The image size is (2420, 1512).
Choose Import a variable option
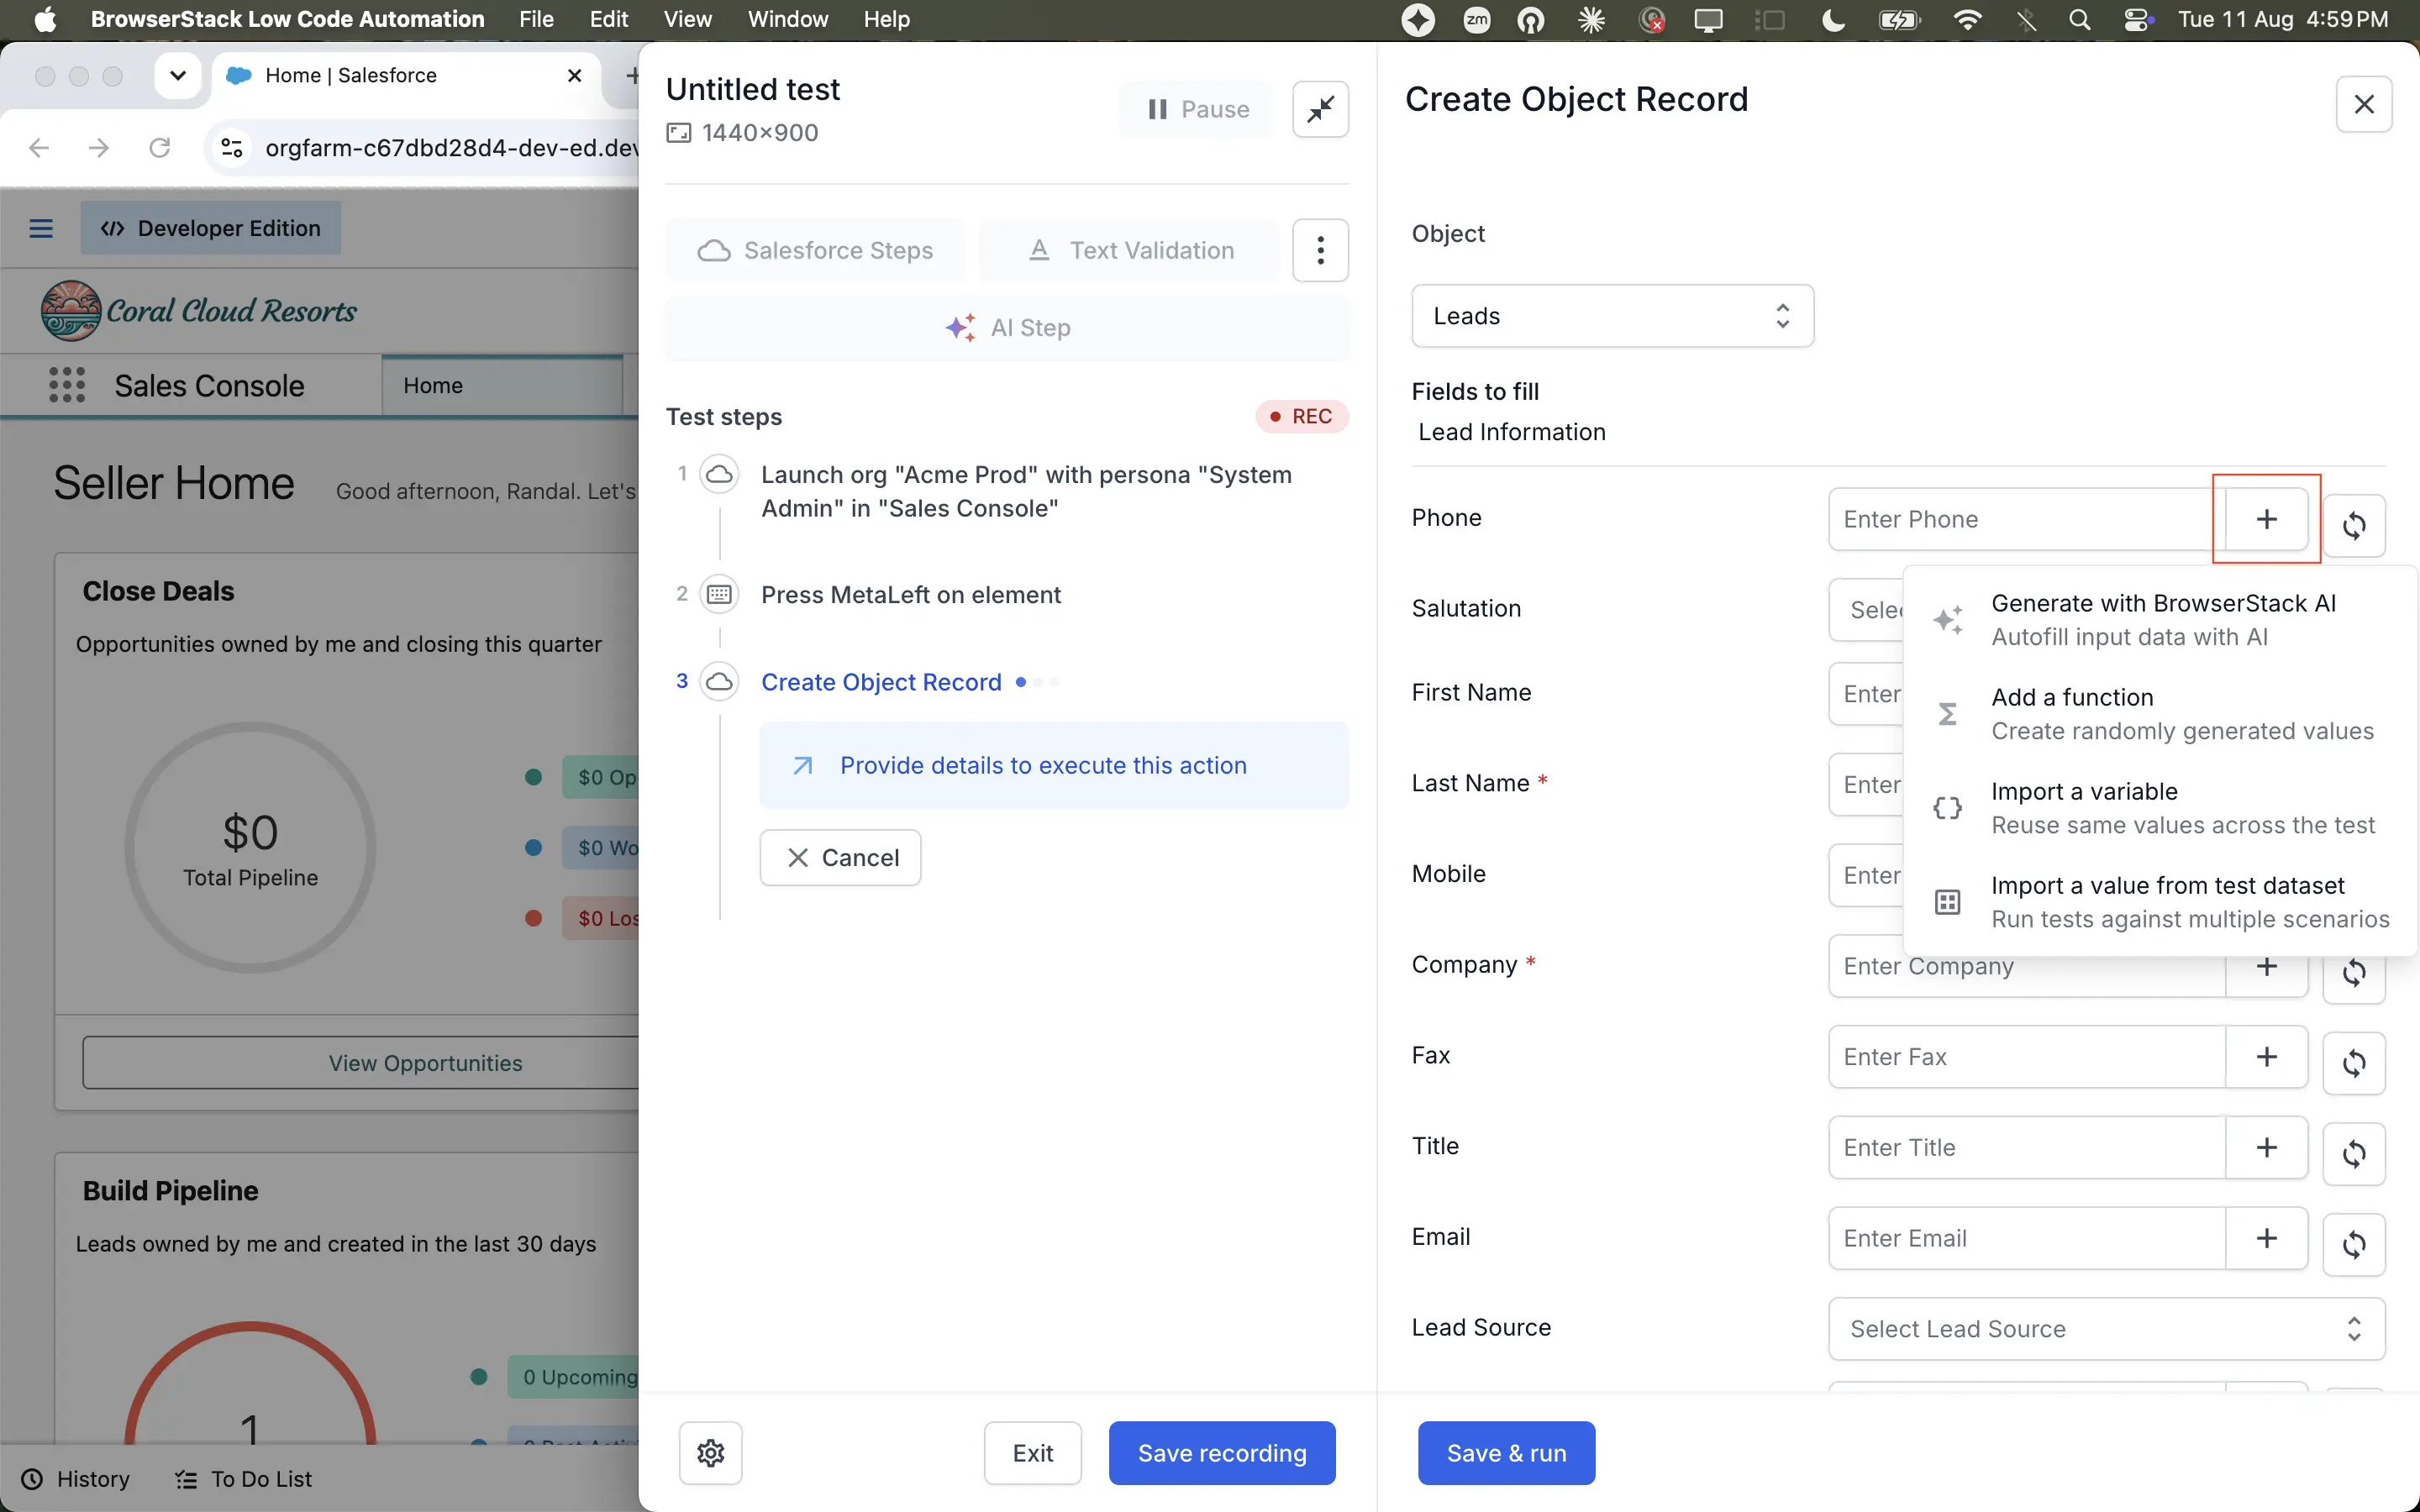(2160, 808)
